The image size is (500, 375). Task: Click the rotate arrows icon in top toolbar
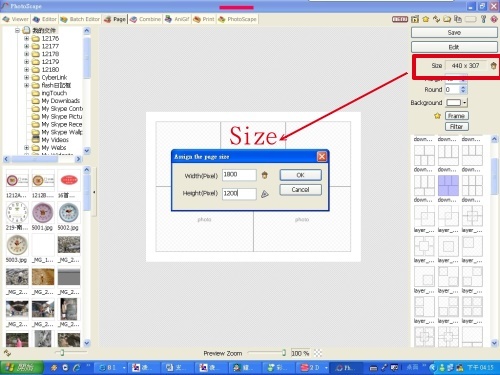(x=436, y=19)
